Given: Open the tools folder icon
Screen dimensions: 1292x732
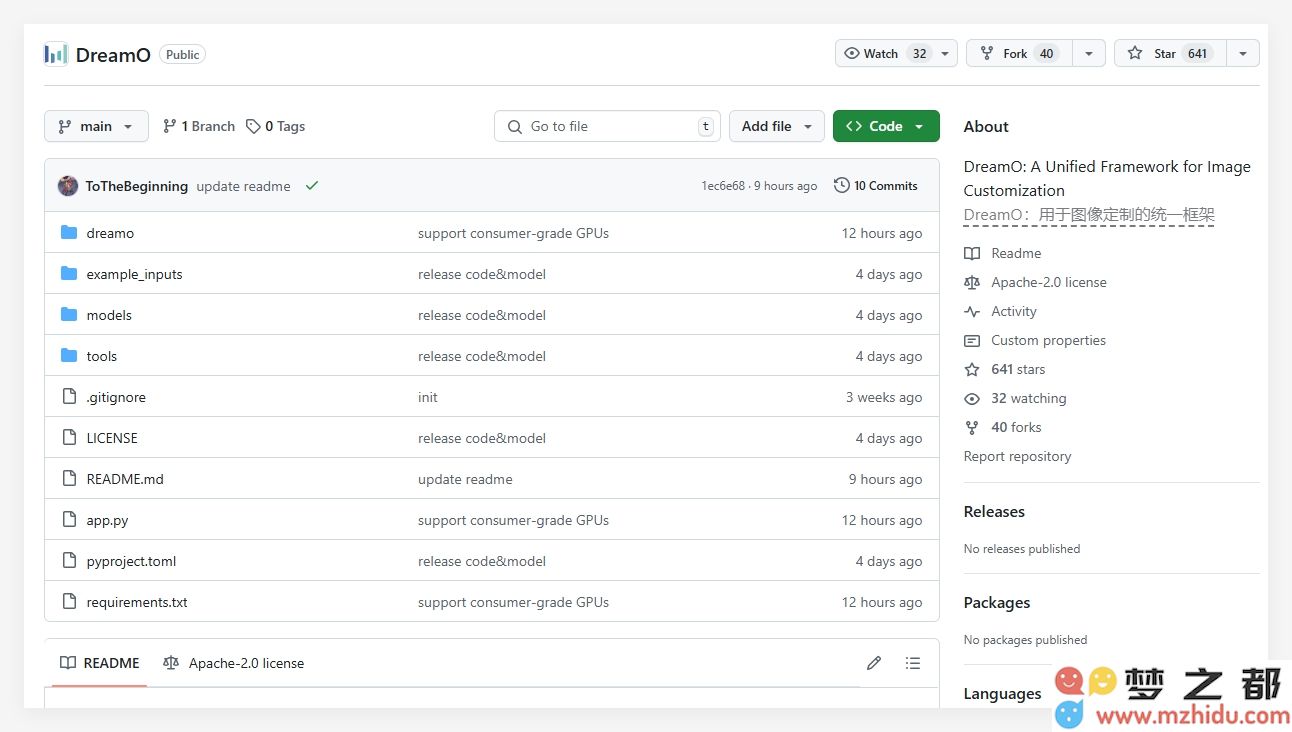Looking at the screenshot, I should pyautogui.click(x=69, y=356).
